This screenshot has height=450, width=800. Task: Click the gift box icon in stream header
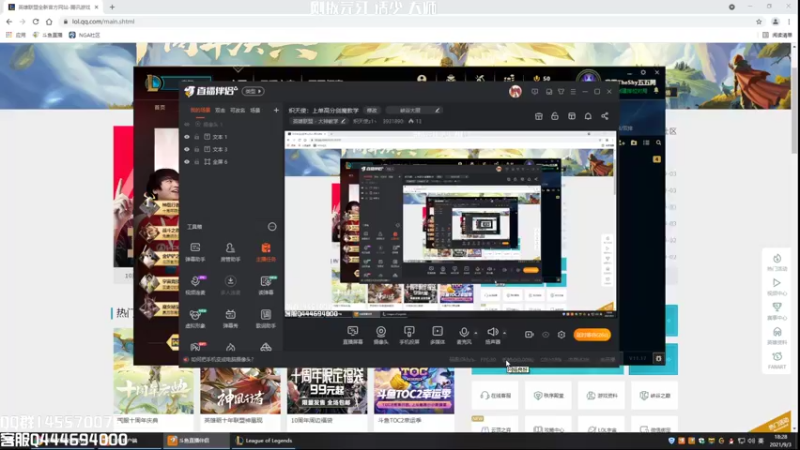[538, 116]
